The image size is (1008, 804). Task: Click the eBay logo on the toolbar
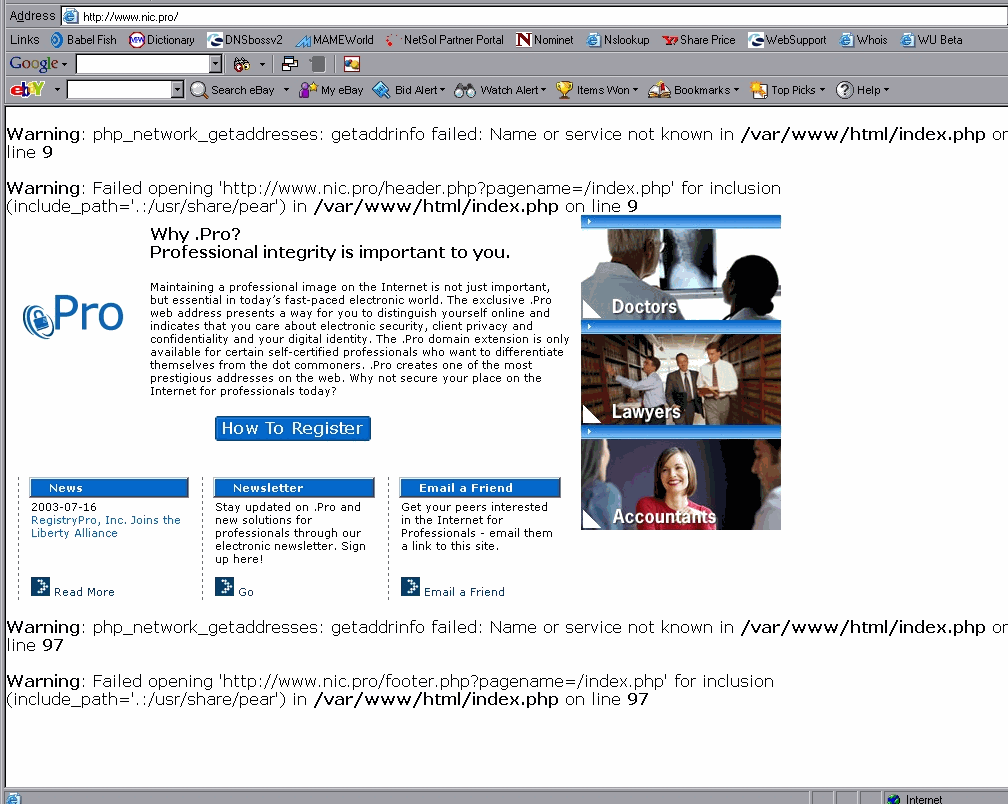[28, 89]
